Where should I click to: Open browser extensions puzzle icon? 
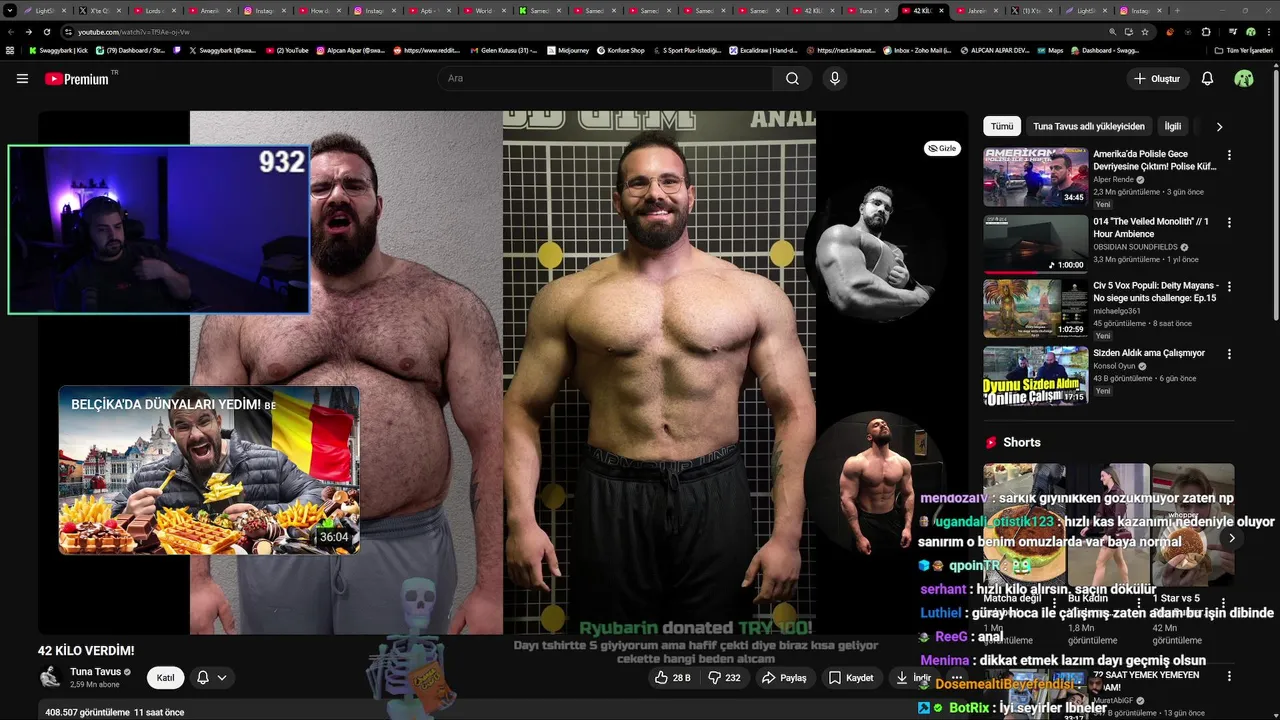(x=1206, y=32)
